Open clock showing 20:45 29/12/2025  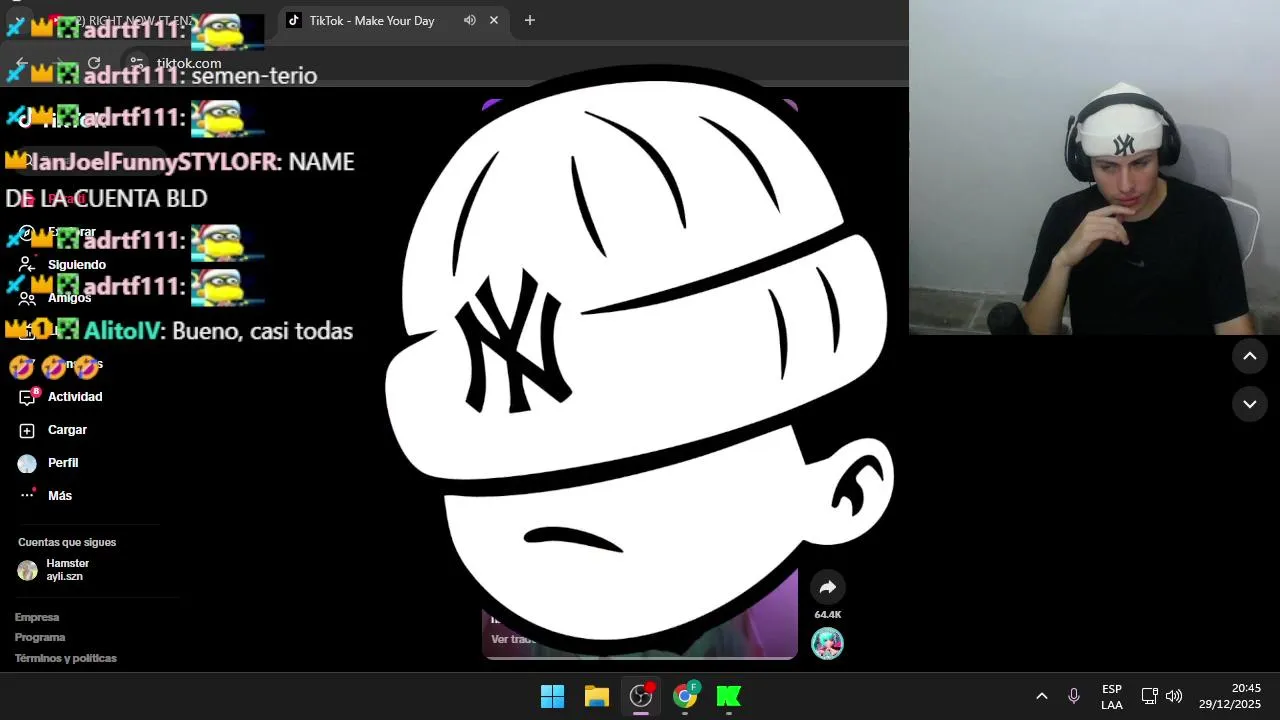[x=1230, y=696]
